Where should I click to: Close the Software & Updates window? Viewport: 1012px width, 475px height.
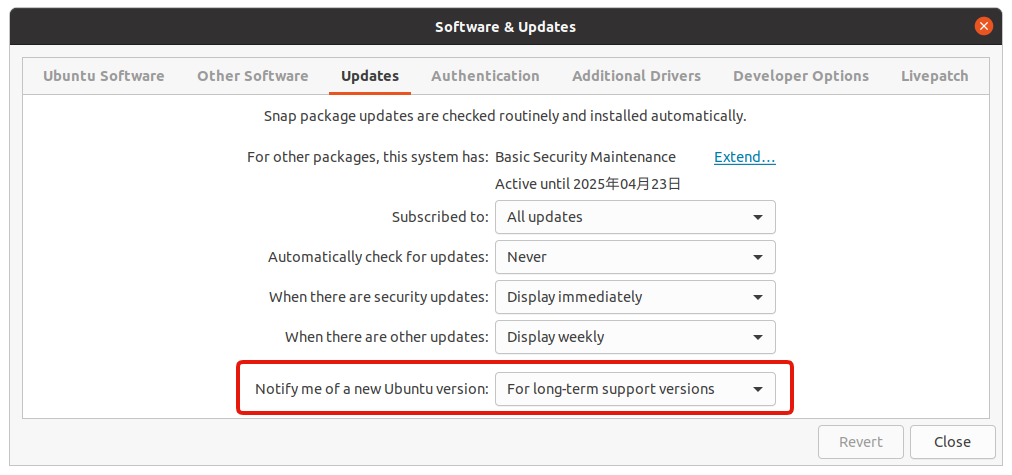984,26
